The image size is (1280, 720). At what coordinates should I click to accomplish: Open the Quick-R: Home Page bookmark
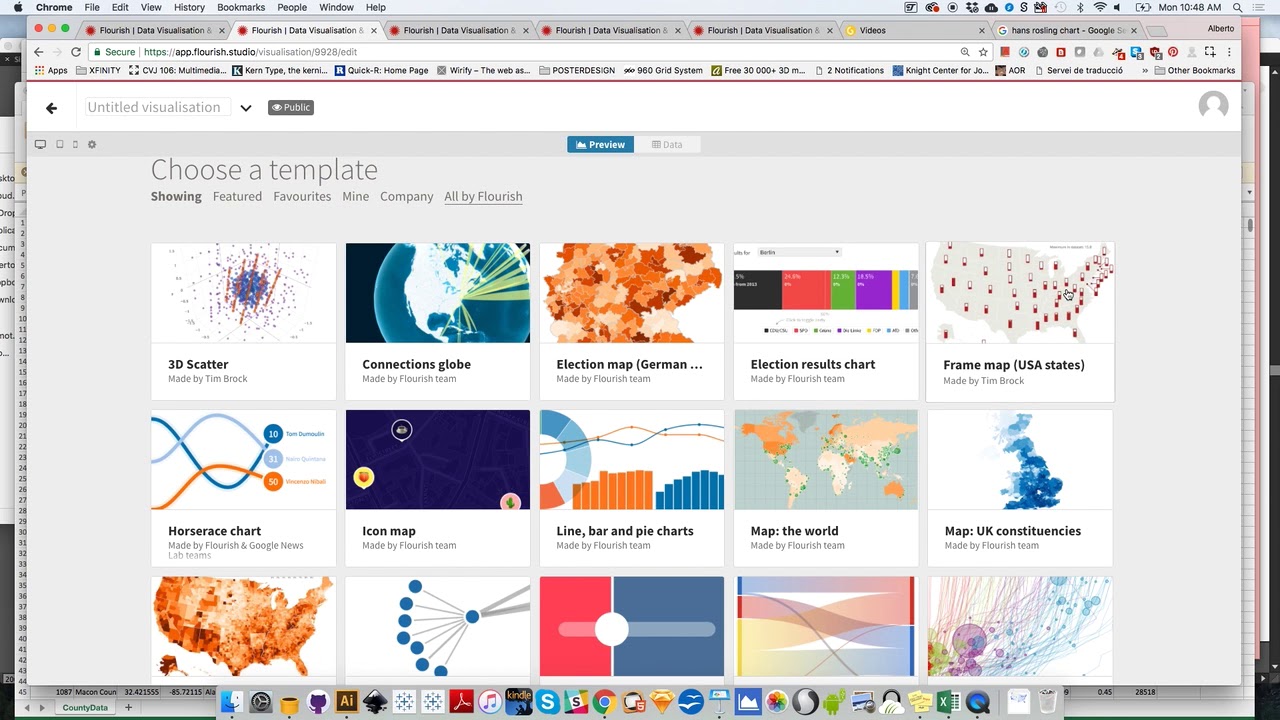pos(381,71)
